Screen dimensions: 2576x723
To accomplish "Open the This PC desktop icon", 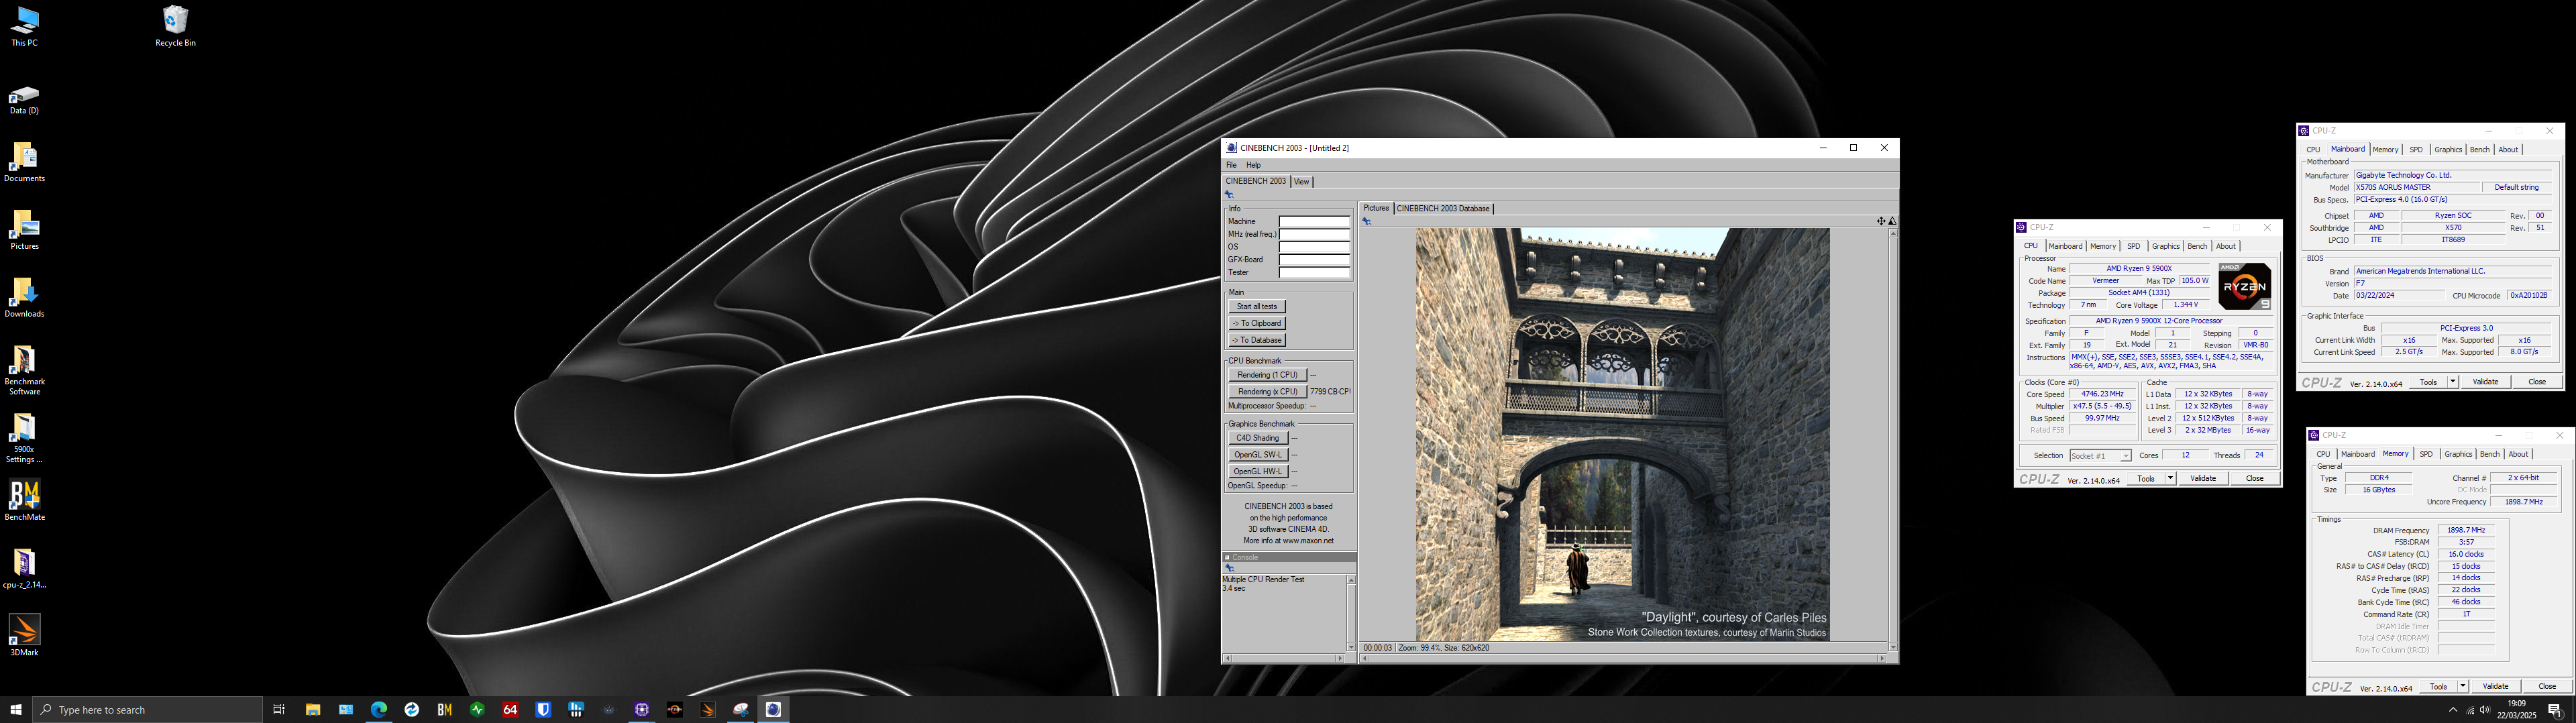I will 24,27.
